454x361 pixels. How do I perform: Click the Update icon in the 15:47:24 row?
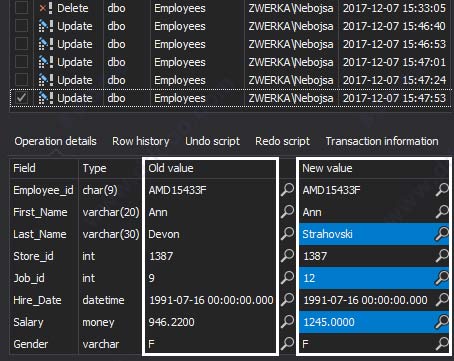click(x=46, y=80)
